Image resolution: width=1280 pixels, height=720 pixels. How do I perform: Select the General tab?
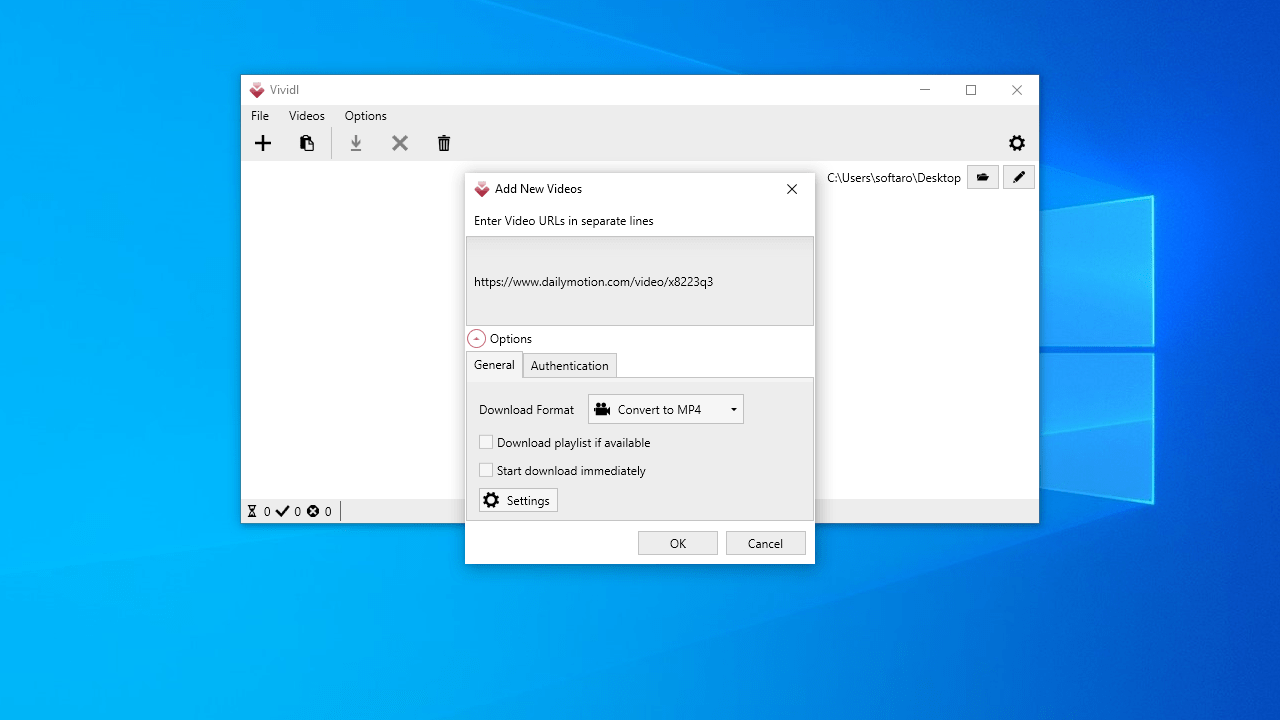pyautogui.click(x=494, y=365)
